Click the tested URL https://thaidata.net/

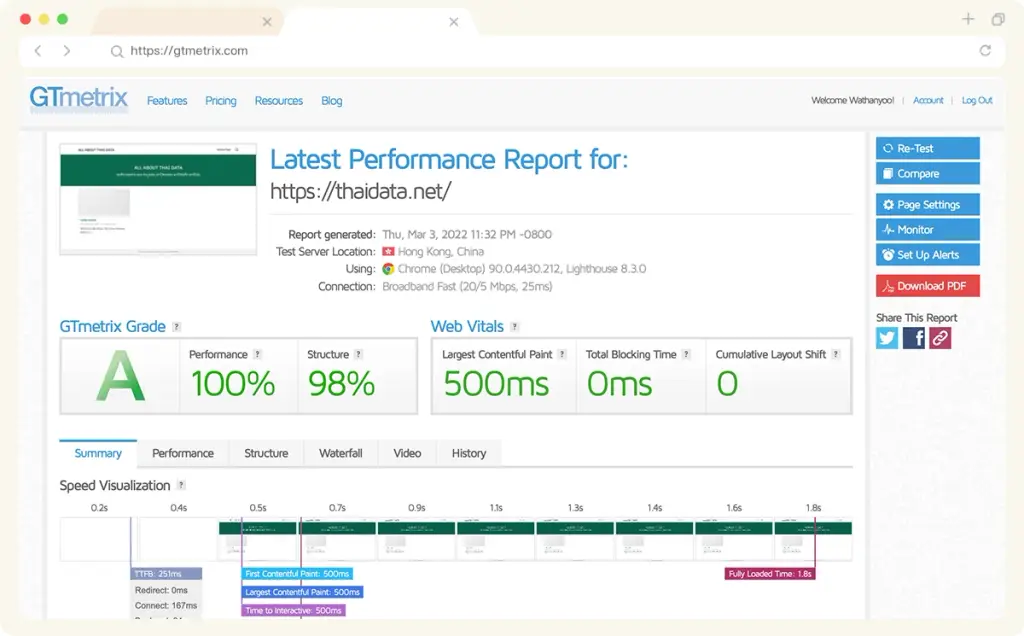click(x=360, y=191)
